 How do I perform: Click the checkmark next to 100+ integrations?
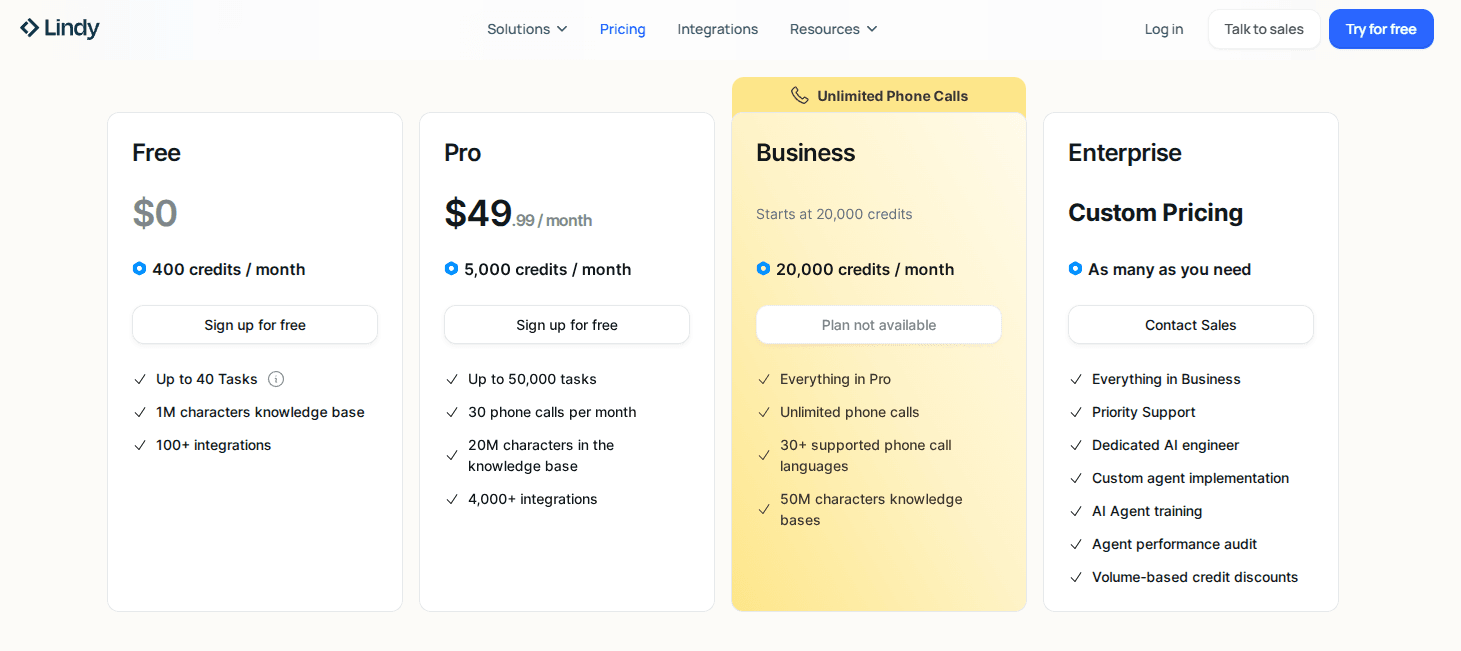tap(141, 445)
